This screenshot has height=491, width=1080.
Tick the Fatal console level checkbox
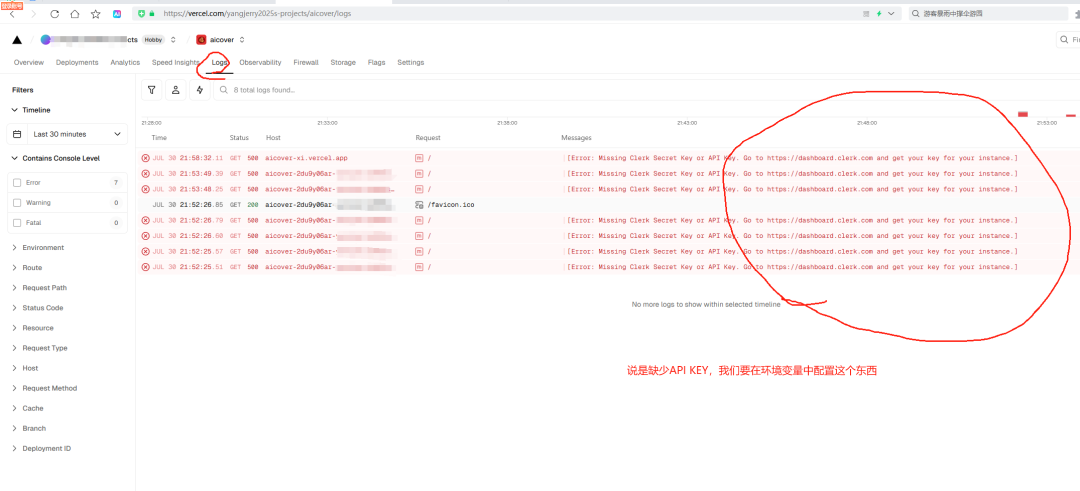[16, 223]
